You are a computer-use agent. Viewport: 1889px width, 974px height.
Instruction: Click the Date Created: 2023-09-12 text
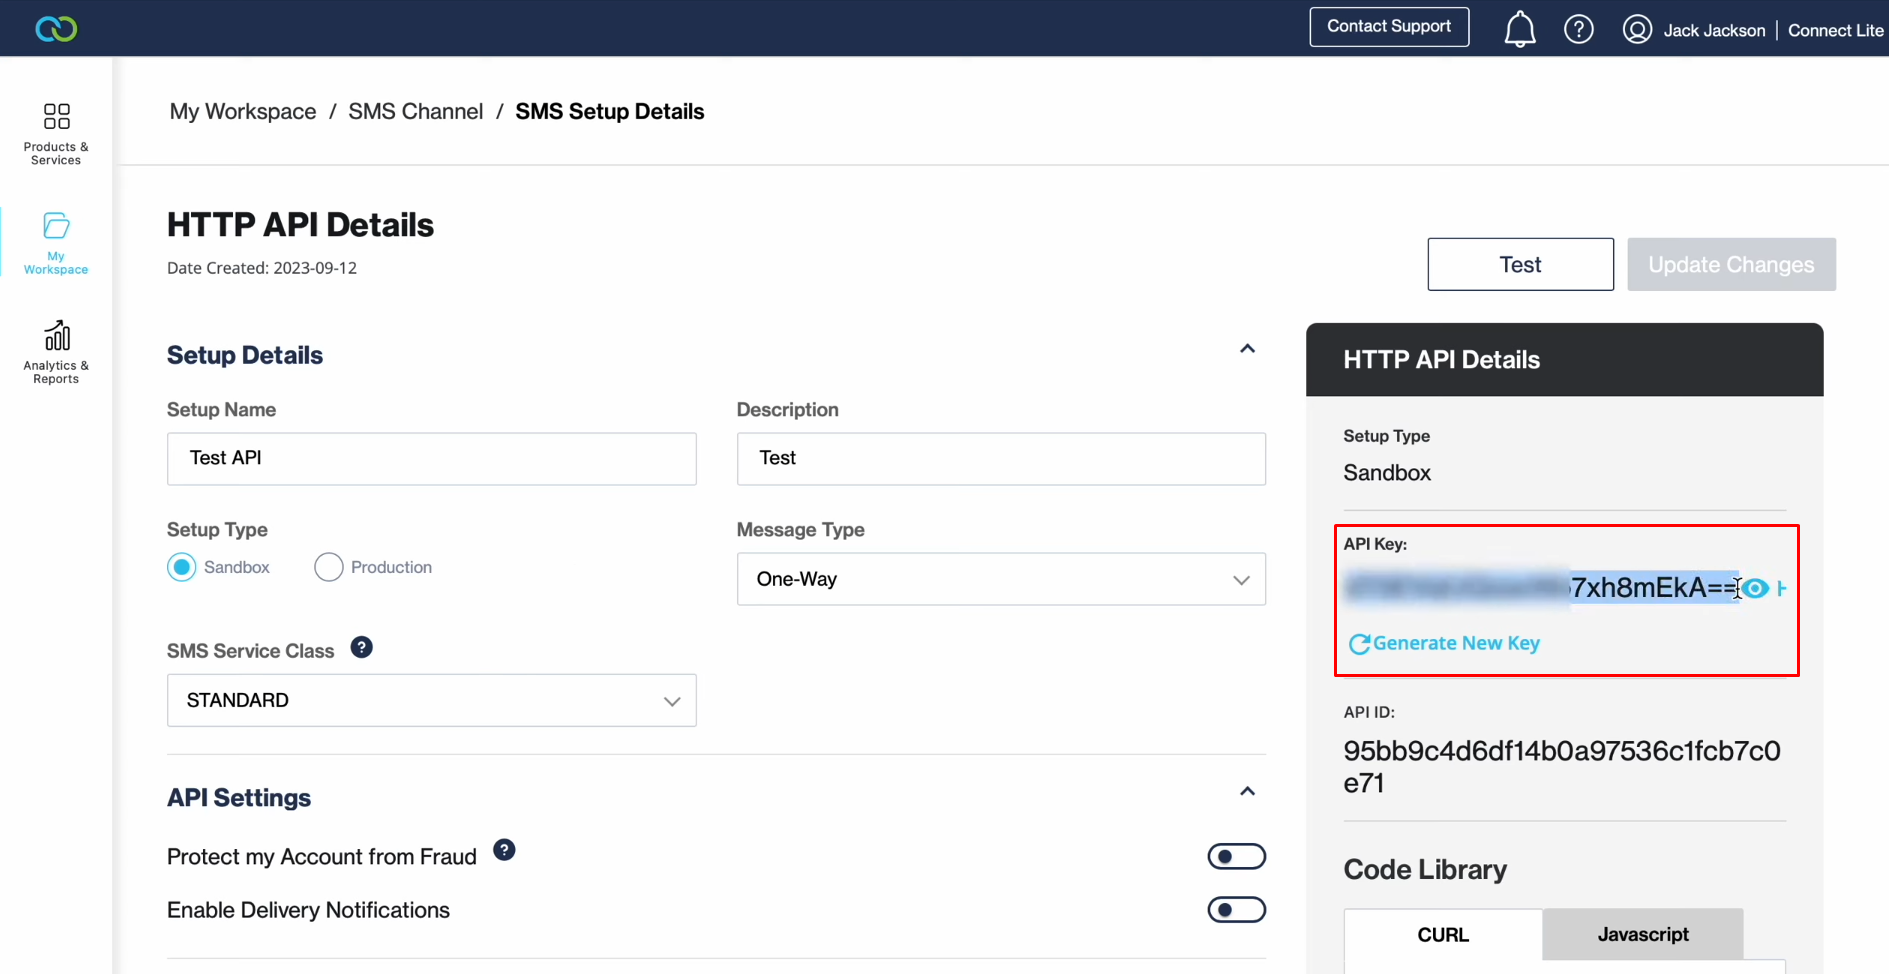coord(262,268)
